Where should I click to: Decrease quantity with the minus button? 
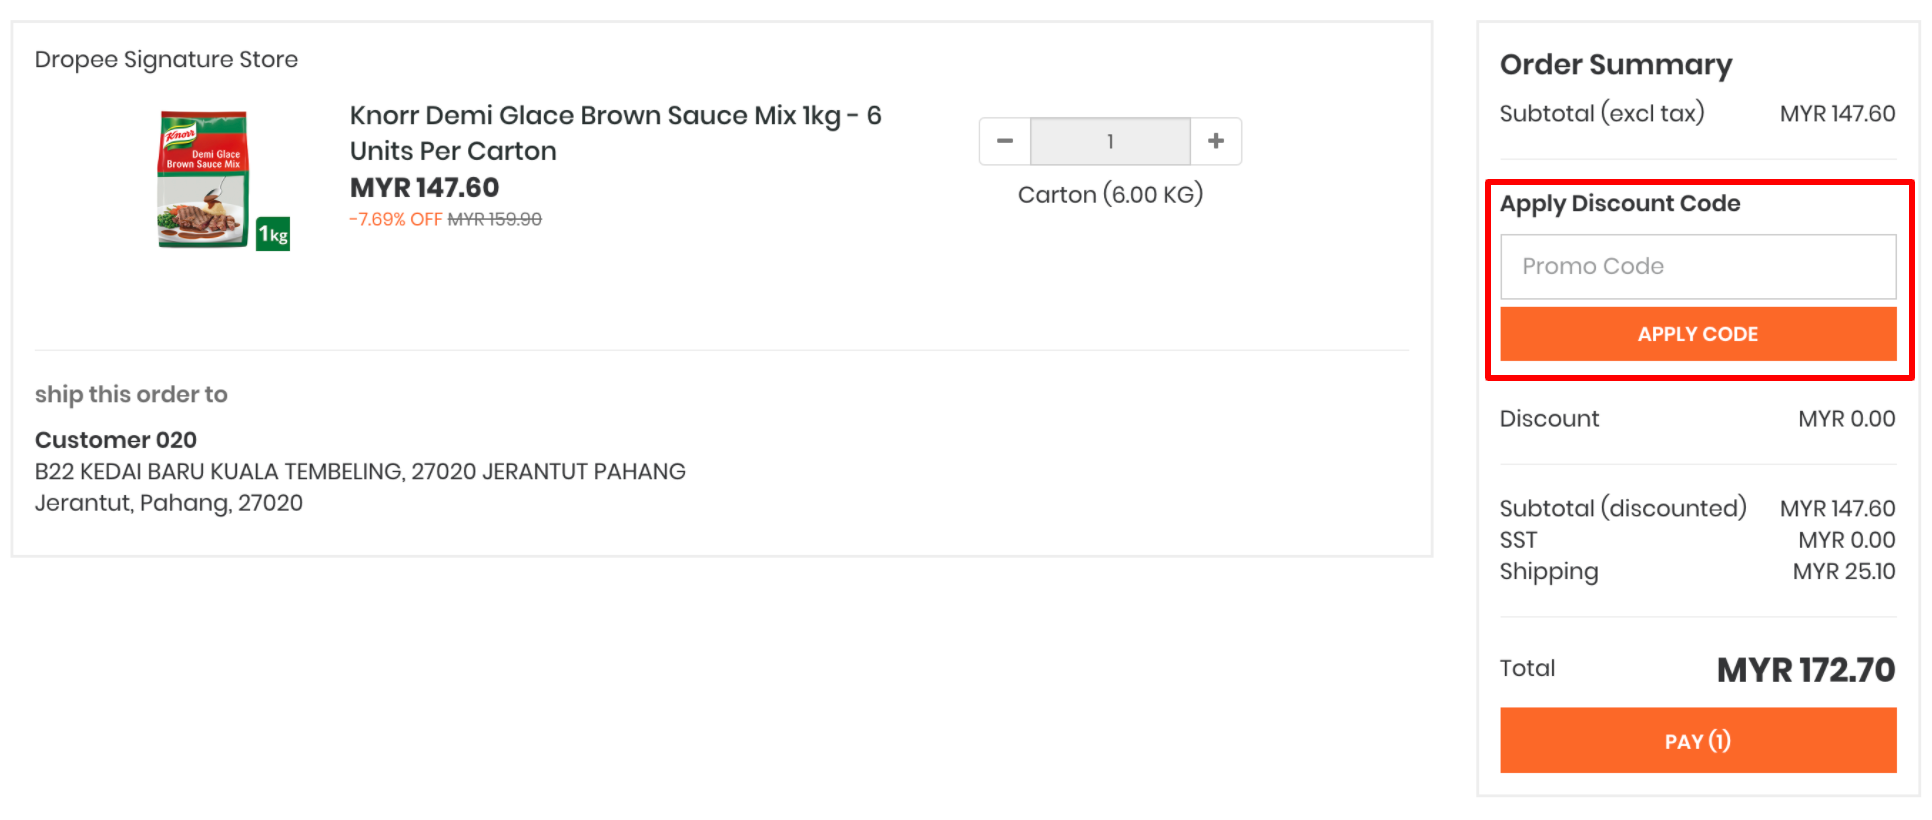tap(1005, 141)
